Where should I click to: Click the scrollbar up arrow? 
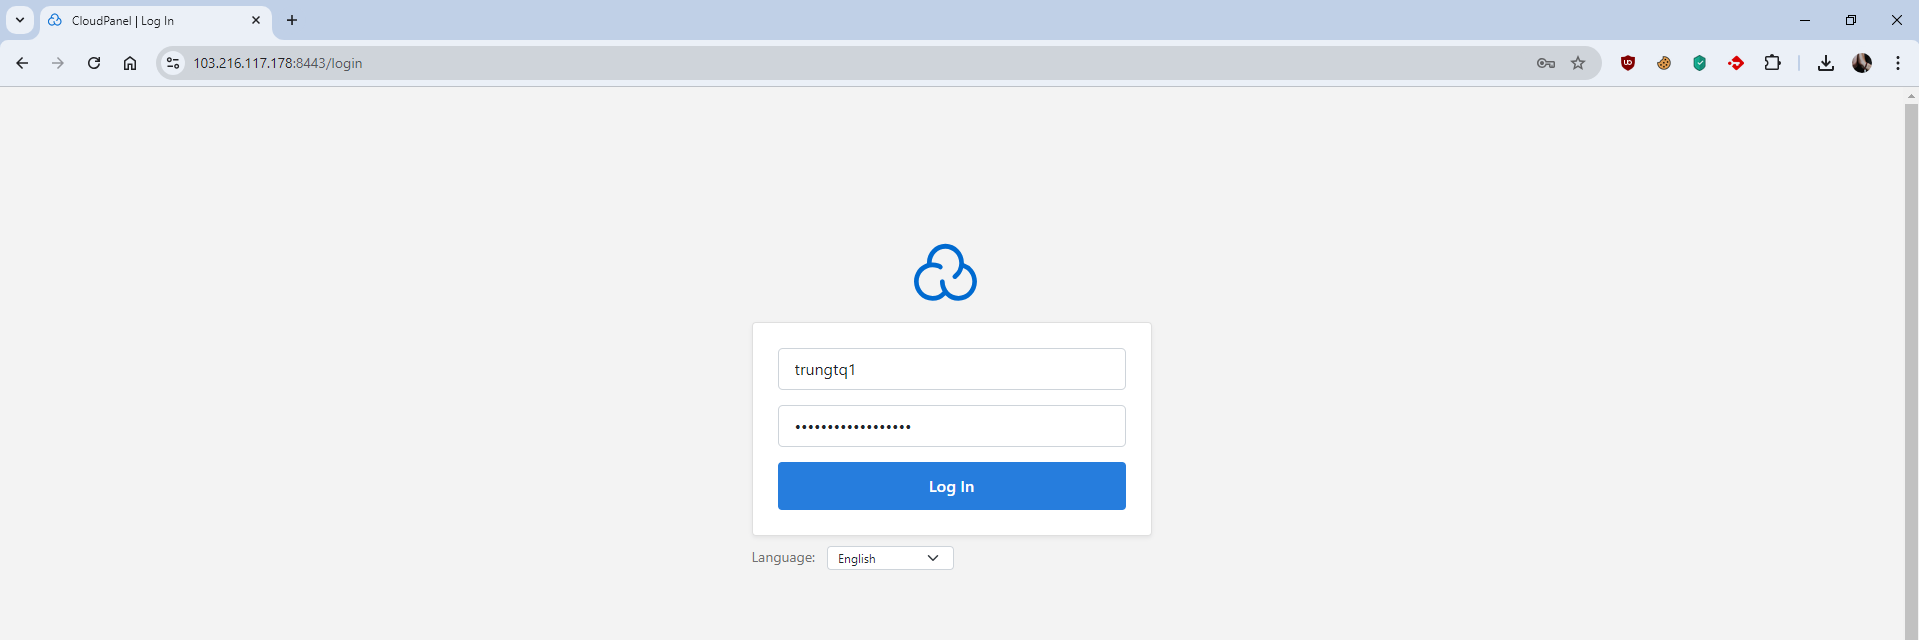click(1911, 96)
